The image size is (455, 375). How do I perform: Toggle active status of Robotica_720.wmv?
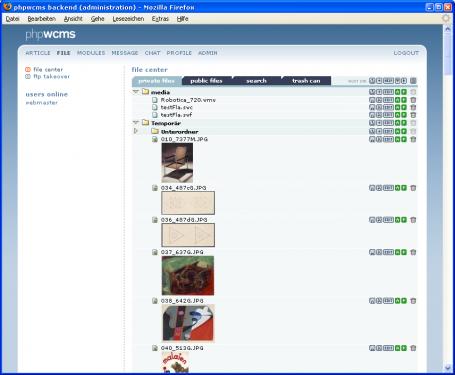[397, 100]
